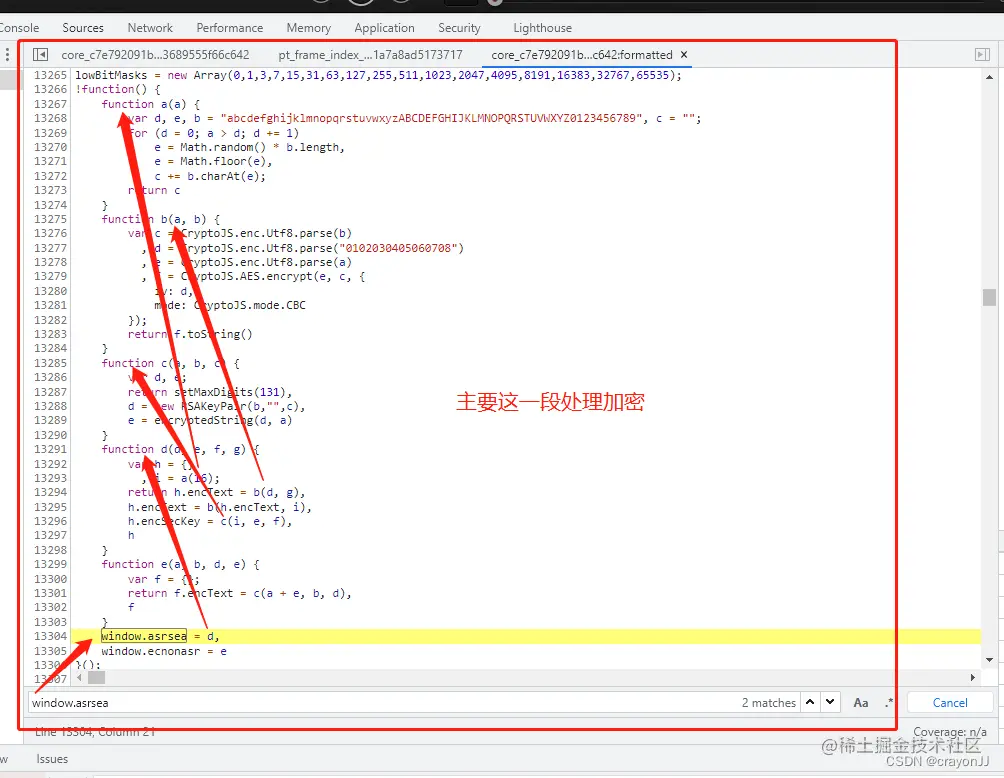Open the Issues drawer tab

point(52,759)
